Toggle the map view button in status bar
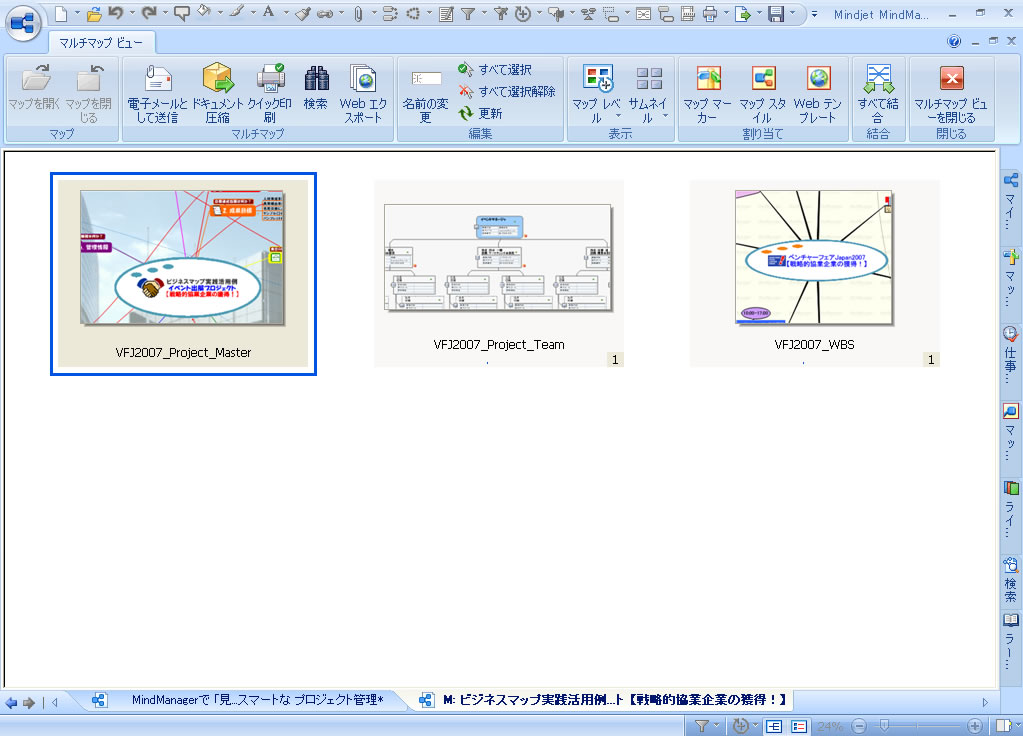1023x736 pixels. tap(771, 726)
